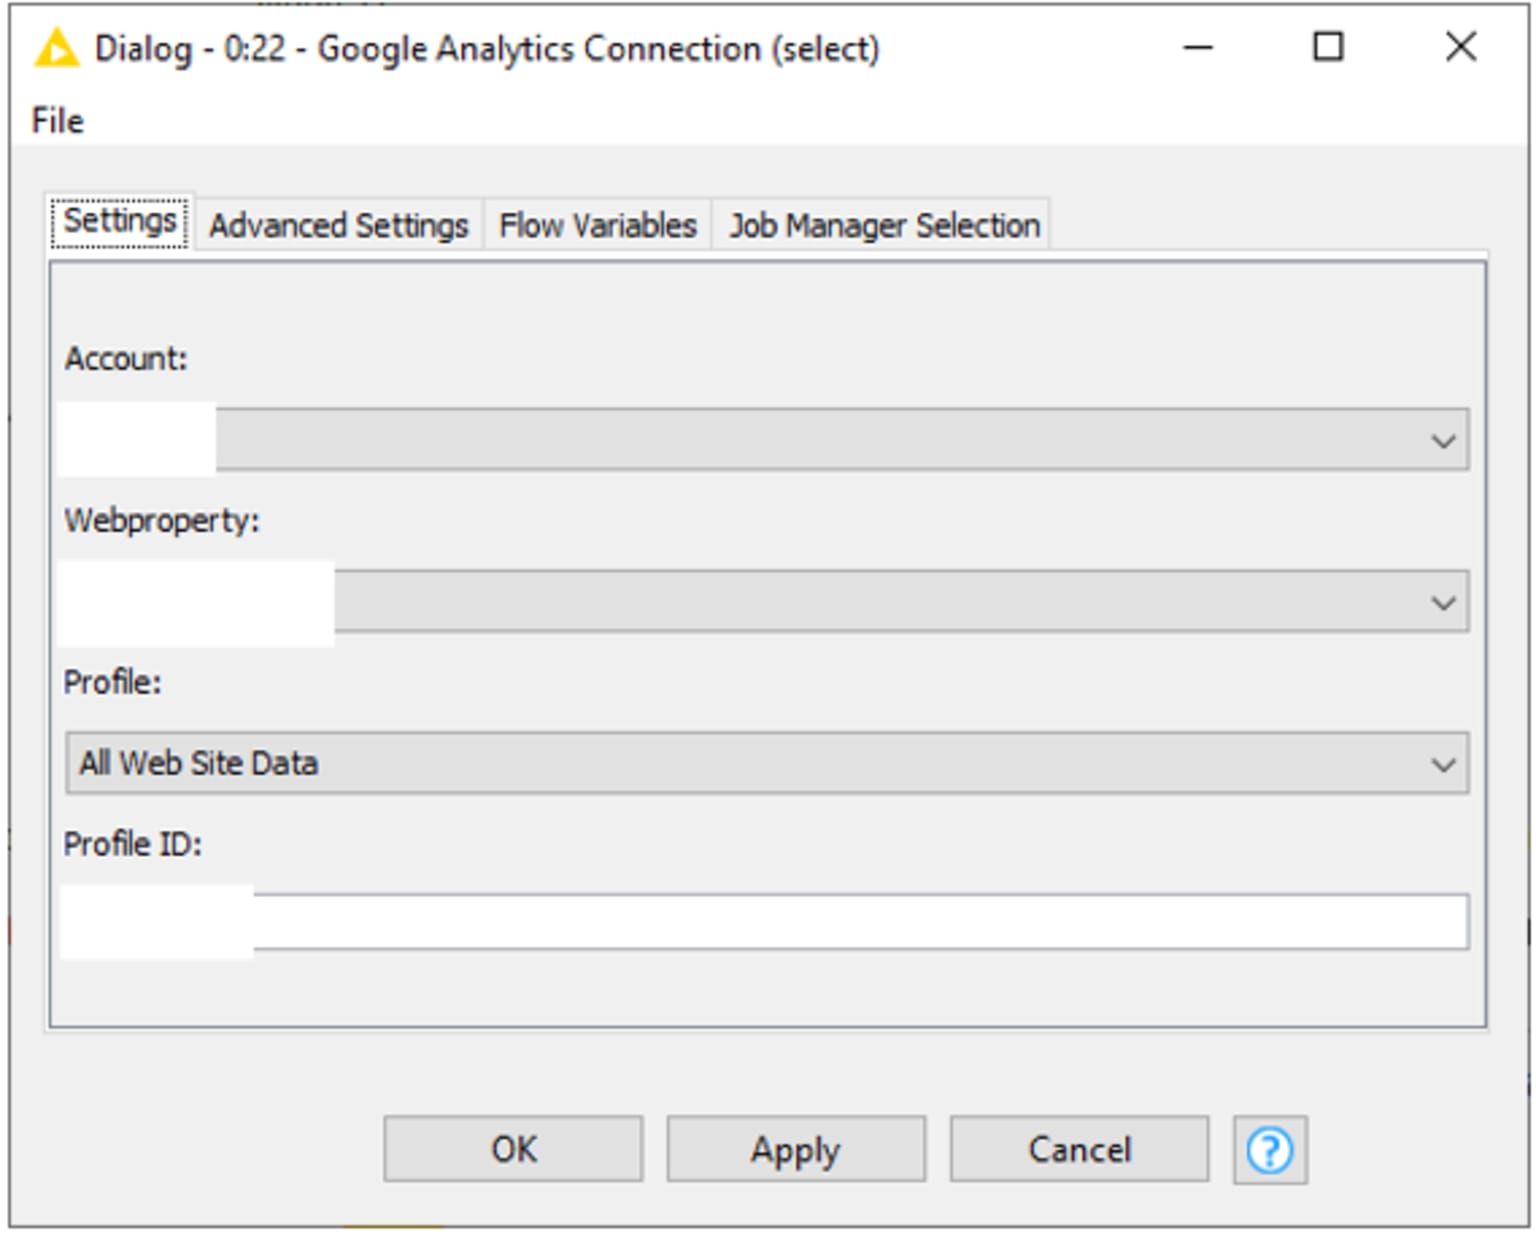Maximize the dialog window
The height and width of the screenshot is (1239, 1536).
click(x=1328, y=47)
